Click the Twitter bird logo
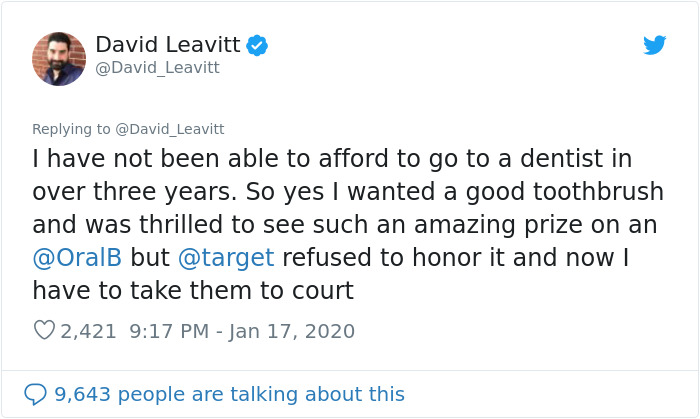 pyautogui.click(x=654, y=45)
